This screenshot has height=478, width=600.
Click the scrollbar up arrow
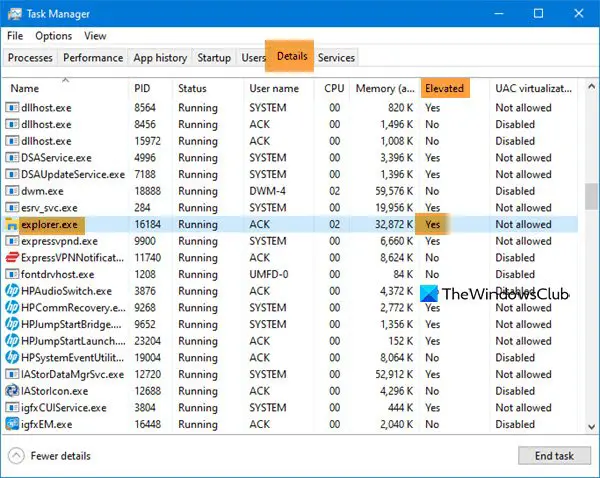[591, 87]
